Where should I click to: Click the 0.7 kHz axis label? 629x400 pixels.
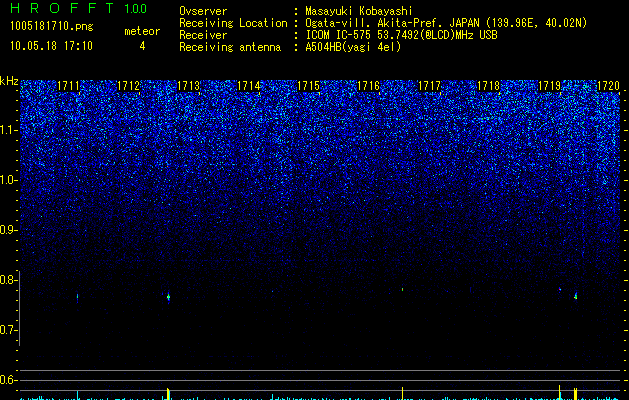pyautogui.click(x=8, y=330)
